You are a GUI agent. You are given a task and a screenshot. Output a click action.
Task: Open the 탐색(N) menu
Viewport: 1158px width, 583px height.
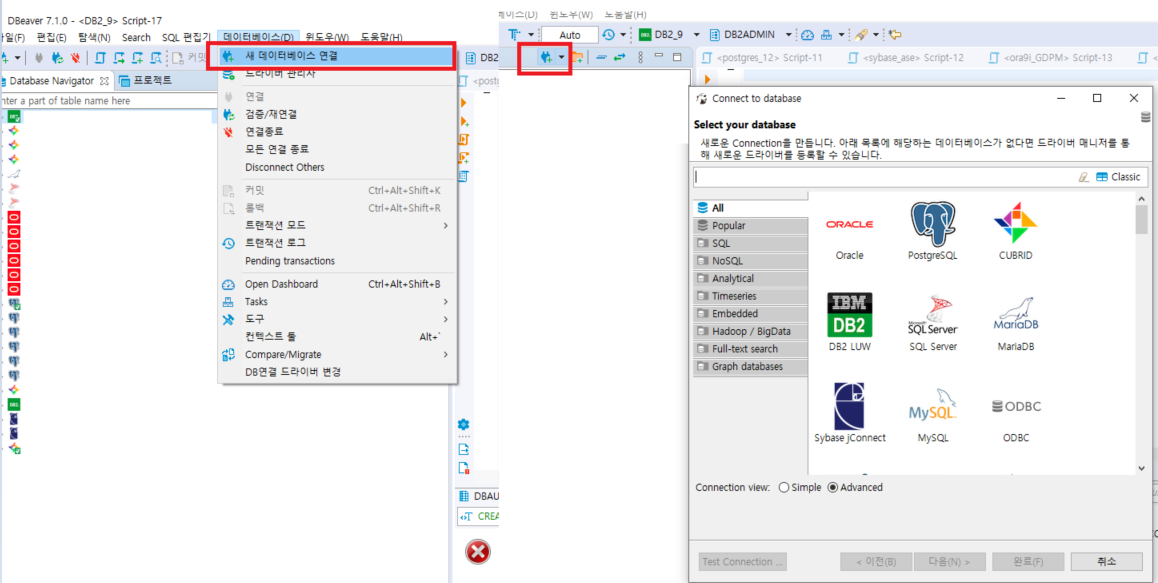94,37
